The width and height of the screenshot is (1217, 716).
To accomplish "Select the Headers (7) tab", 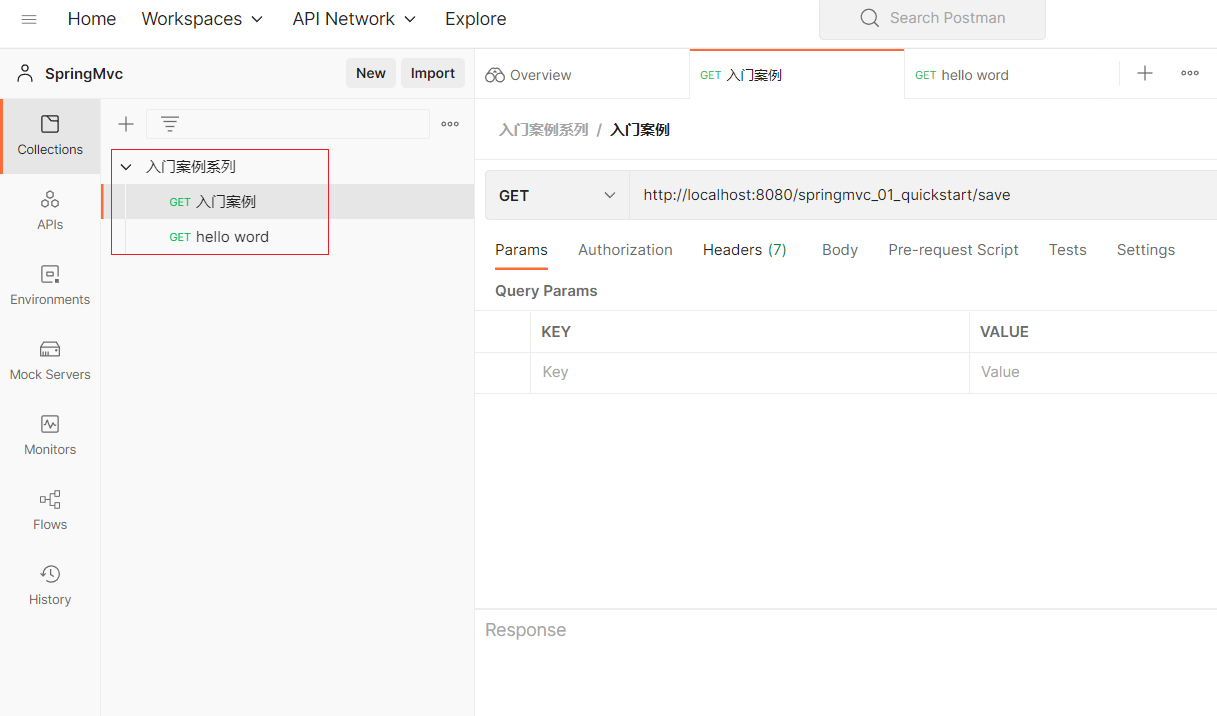I will coord(745,250).
